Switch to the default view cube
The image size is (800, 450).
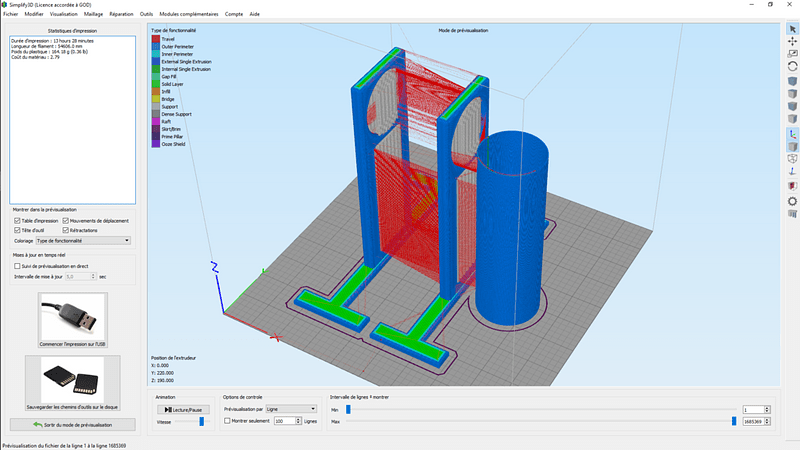792,81
